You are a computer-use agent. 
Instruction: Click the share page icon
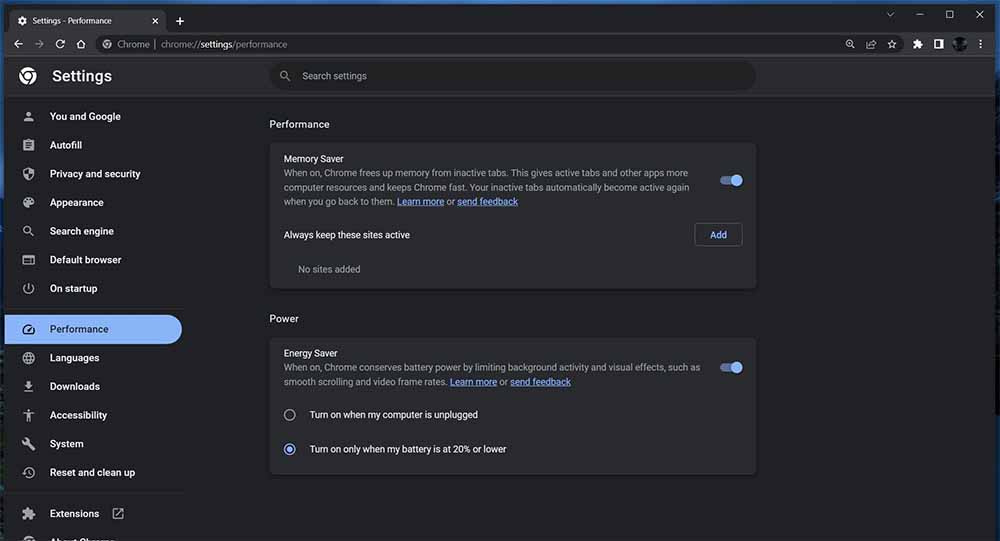pyautogui.click(x=871, y=44)
